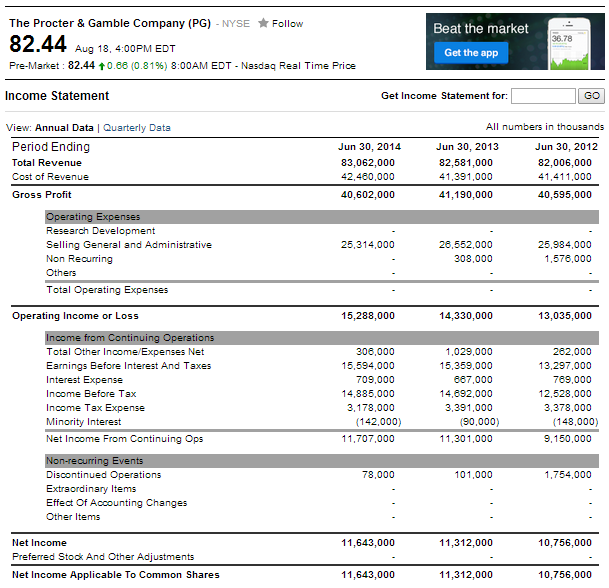Select the Jun 30, 2014 column header
This screenshot has width=609, height=588.
(x=369, y=147)
